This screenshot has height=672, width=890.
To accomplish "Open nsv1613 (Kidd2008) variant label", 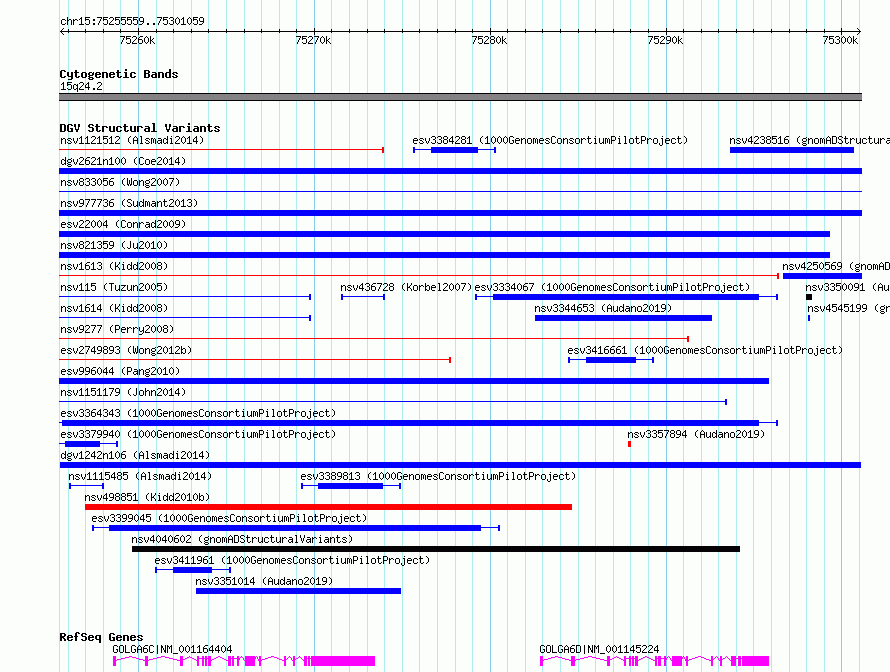I will 114,266.
